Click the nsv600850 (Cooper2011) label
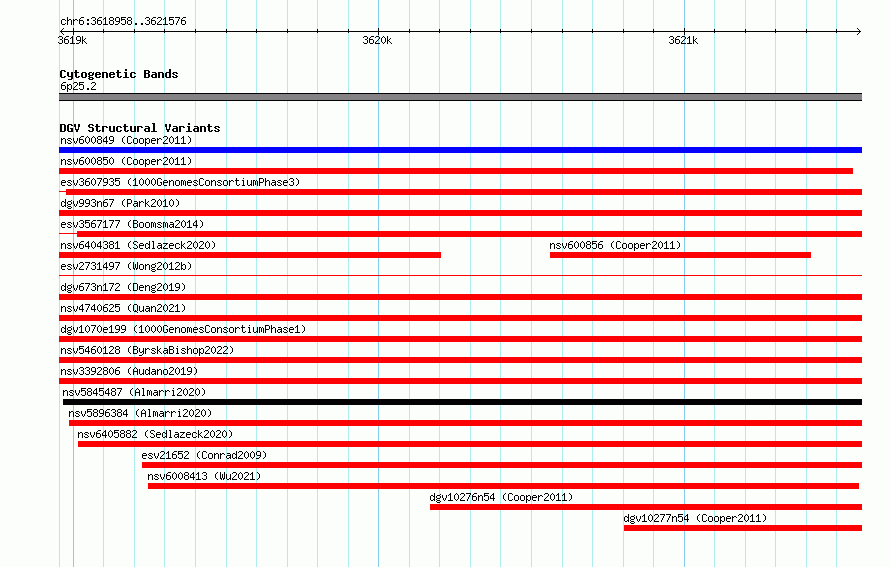This screenshot has height=567, width=890. point(126,161)
